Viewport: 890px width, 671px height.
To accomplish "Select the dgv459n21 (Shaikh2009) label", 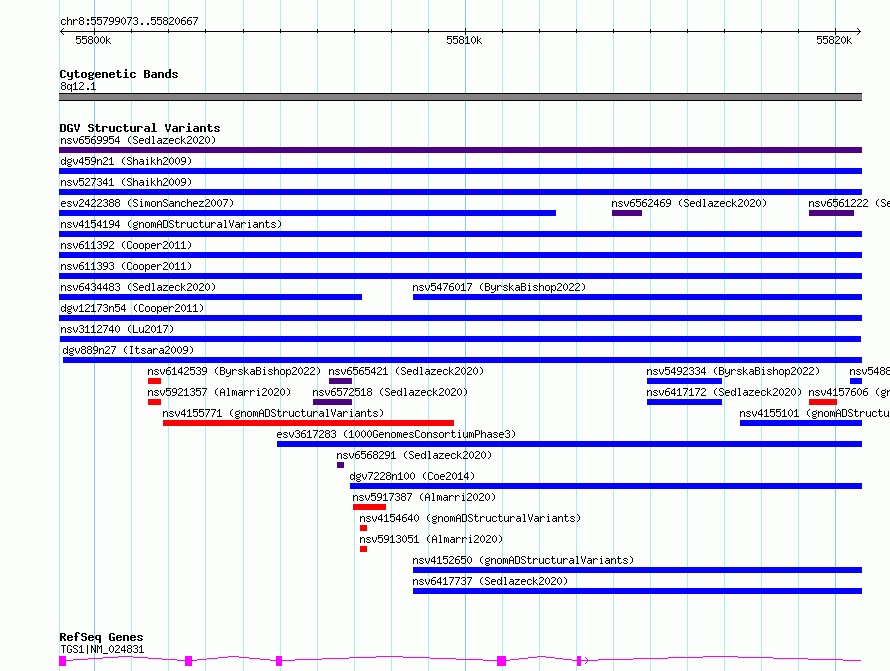I will (126, 161).
